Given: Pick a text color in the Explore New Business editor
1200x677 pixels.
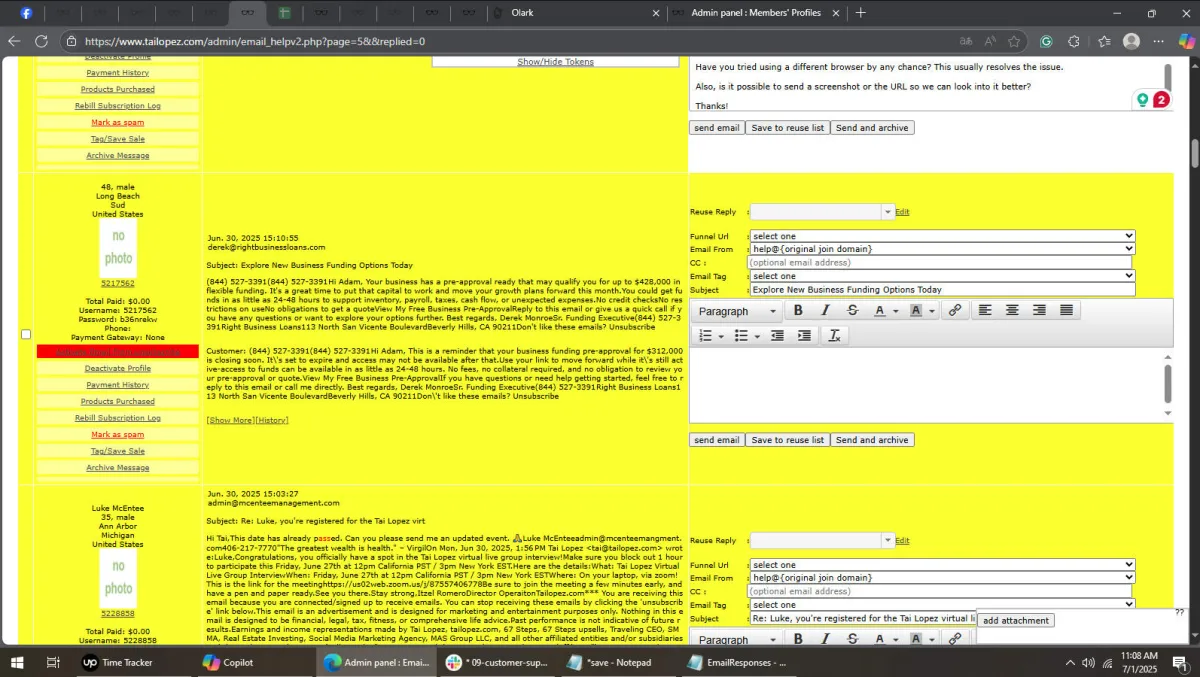Looking at the screenshot, I should coord(879,311).
